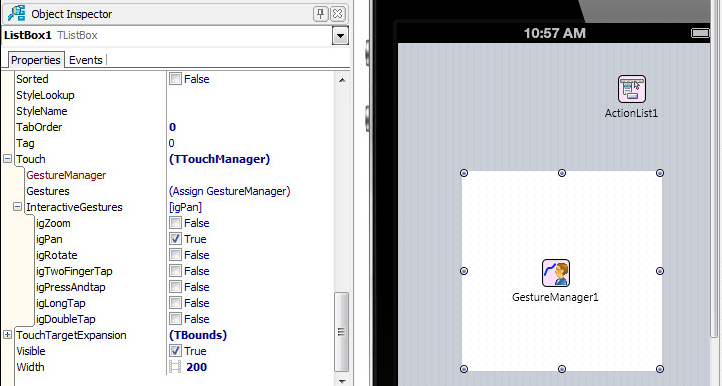The width and height of the screenshot is (722, 386).
Task: Click the (TTouchManager) value
Action: coord(220,159)
